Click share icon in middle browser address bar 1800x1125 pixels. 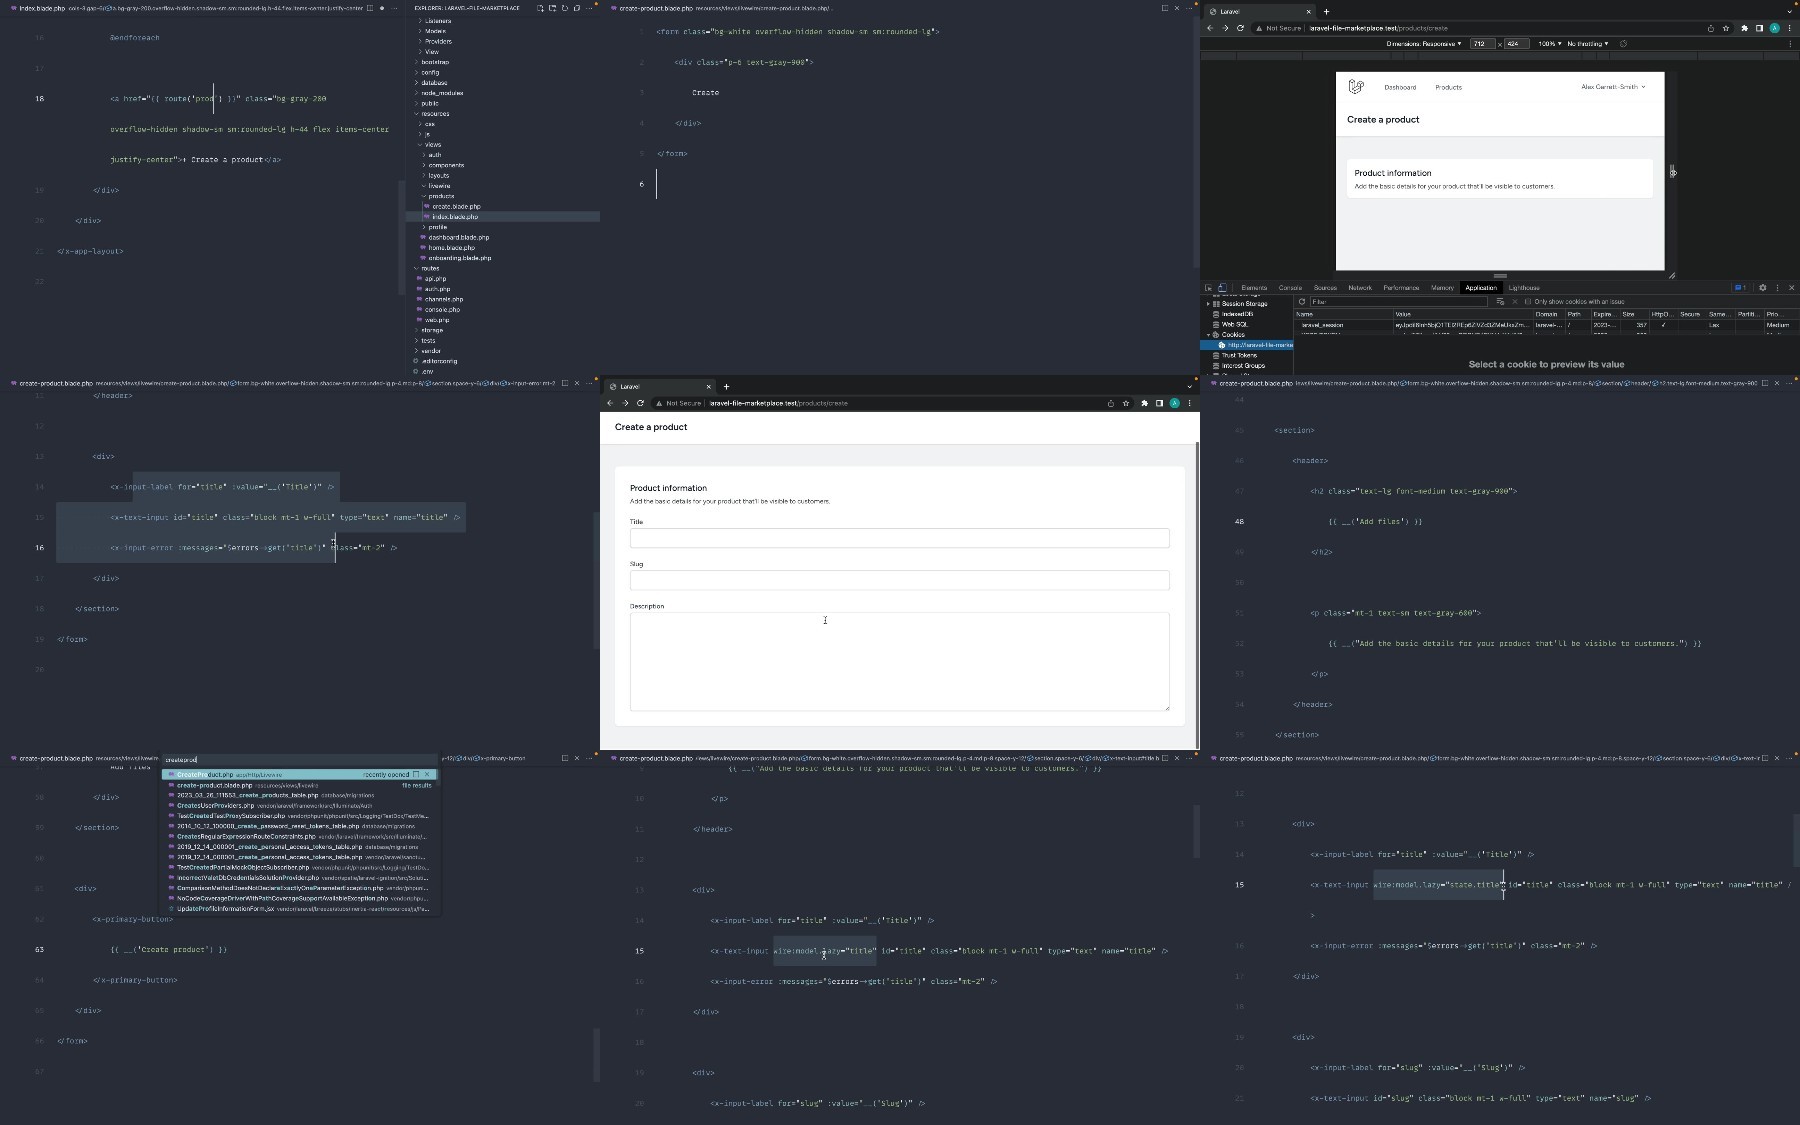(1110, 403)
